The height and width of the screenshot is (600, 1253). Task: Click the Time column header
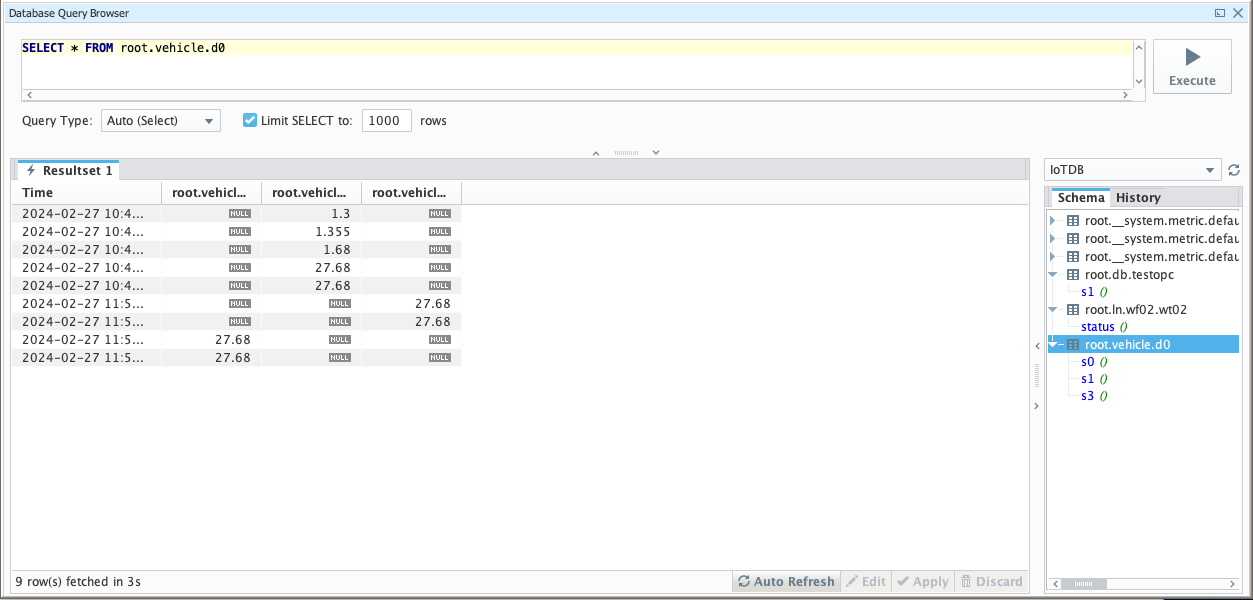pos(86,193)
